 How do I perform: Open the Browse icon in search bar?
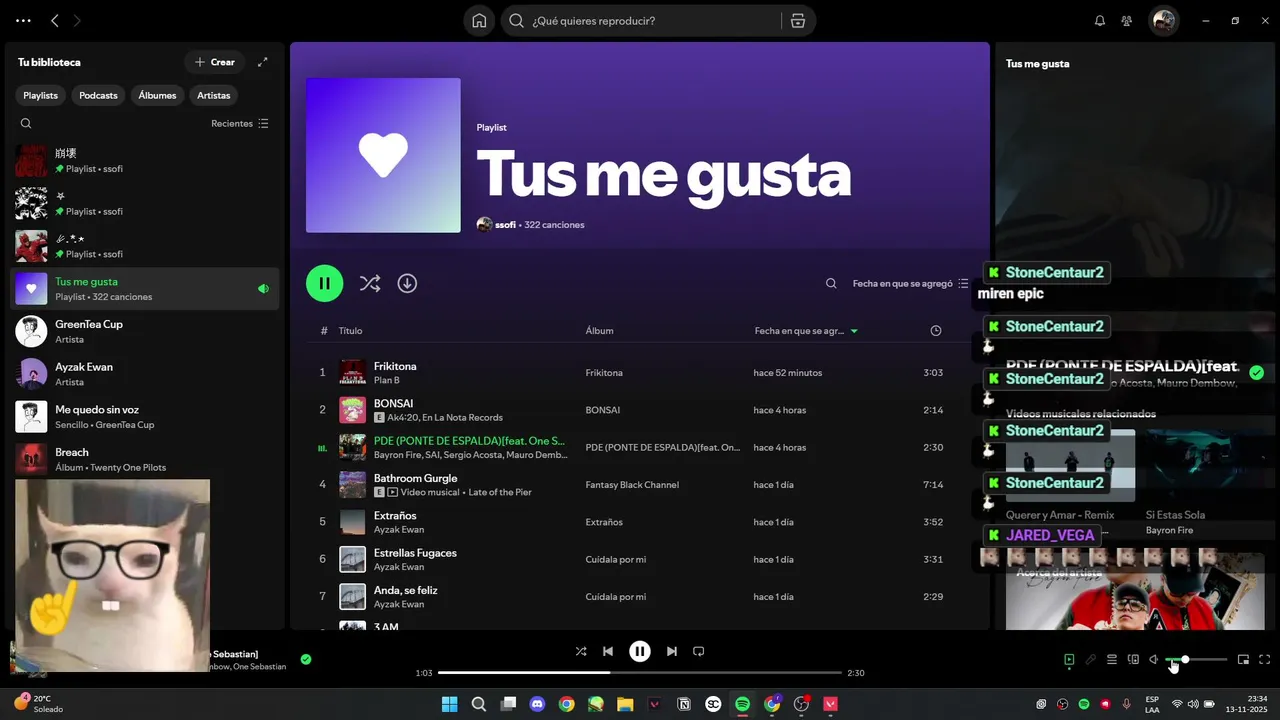click(x=798, y=21)
